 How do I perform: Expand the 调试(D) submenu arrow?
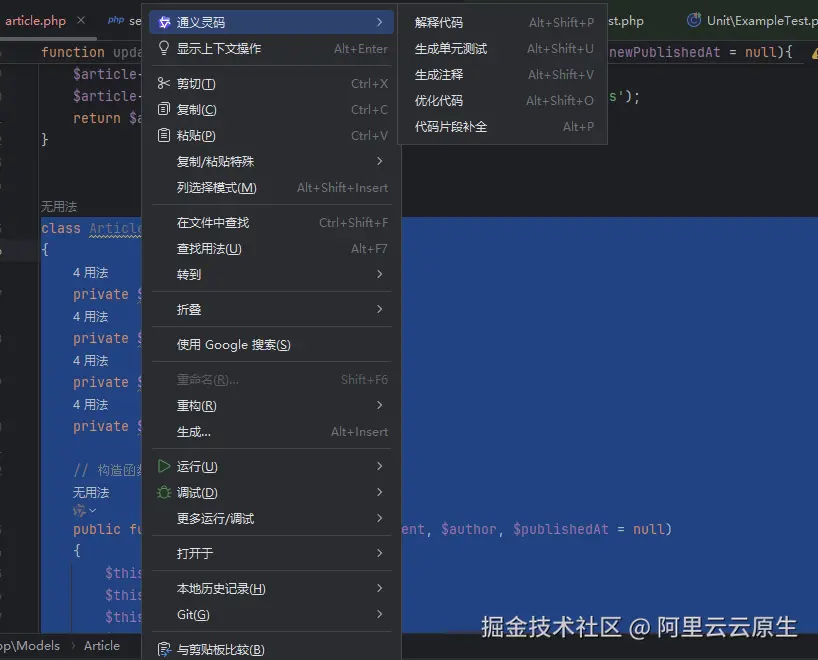point(379,492)
